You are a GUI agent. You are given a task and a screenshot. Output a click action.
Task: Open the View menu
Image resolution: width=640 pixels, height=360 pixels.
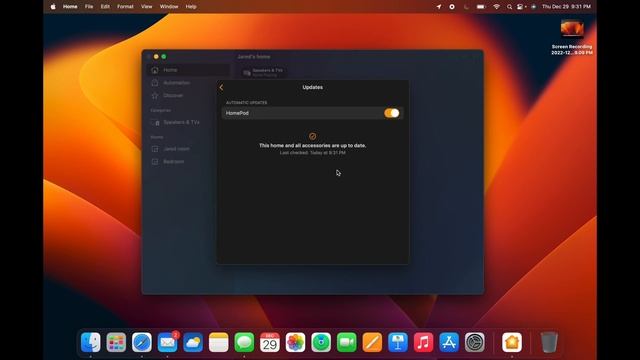pyautogui.click(x=147, y=7)
